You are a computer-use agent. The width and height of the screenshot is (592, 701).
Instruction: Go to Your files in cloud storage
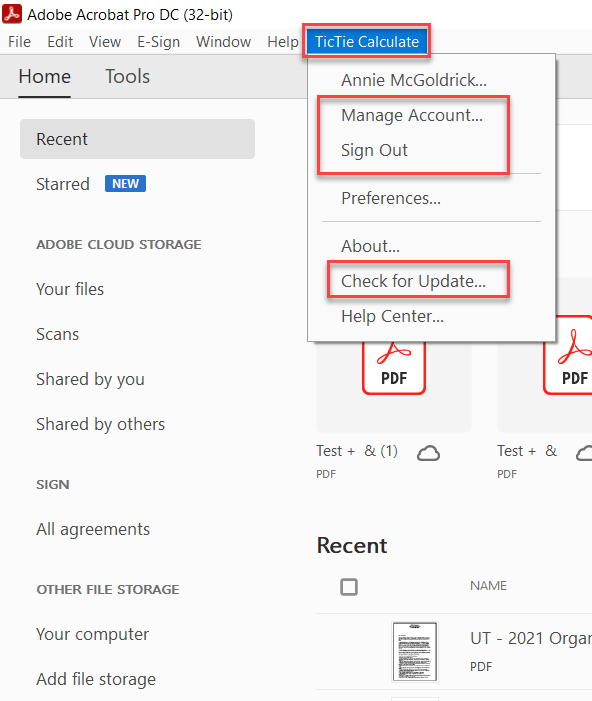70,289
